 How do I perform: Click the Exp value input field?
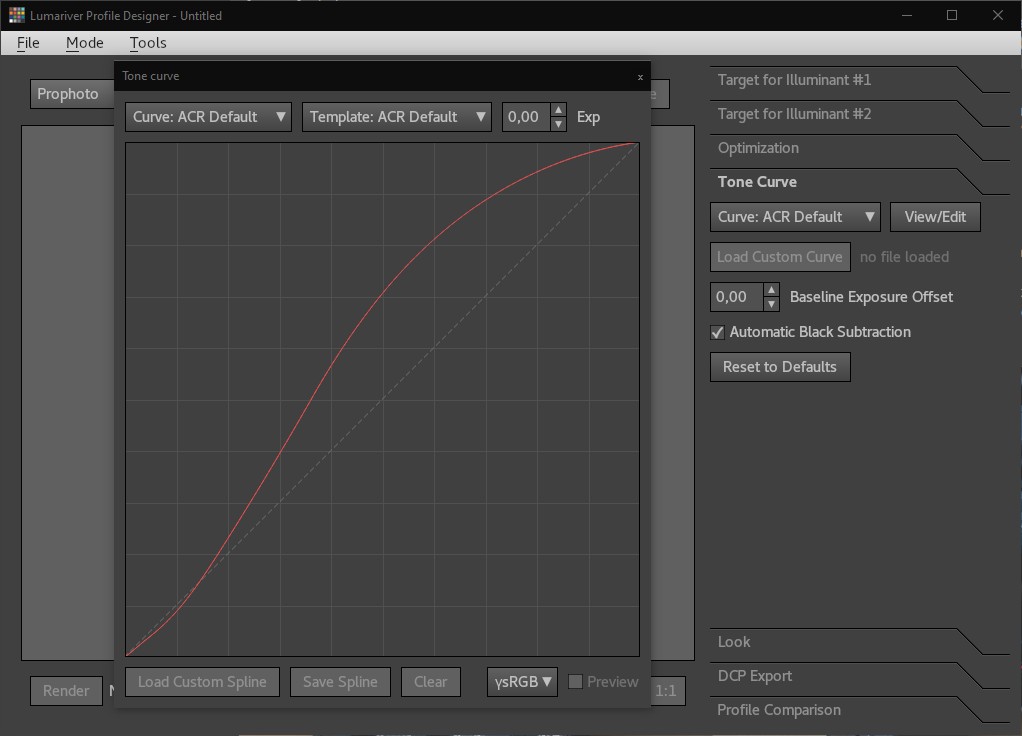click(525, 117)
